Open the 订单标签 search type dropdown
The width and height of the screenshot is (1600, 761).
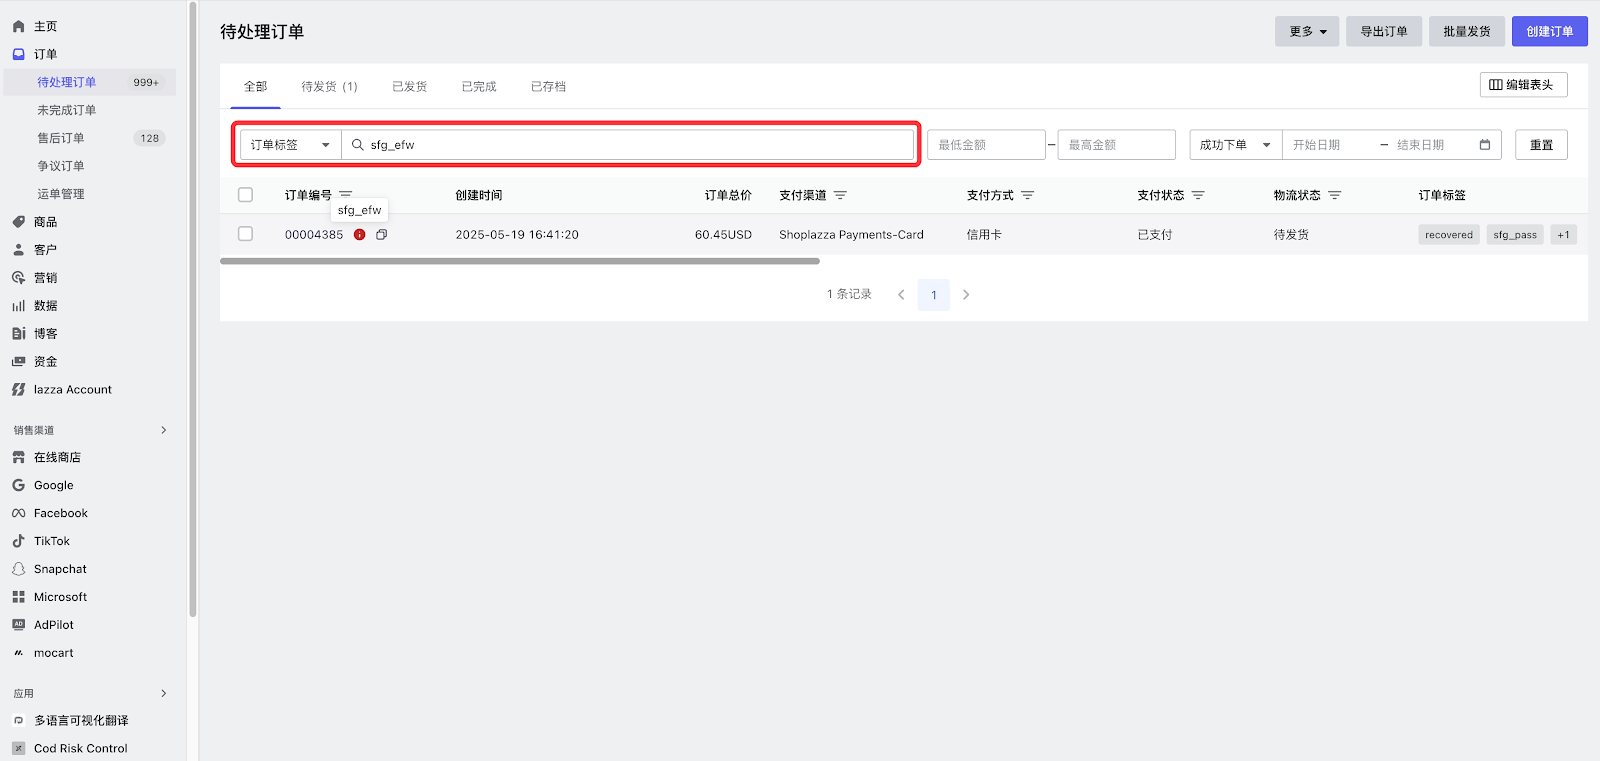pos(290,145)
